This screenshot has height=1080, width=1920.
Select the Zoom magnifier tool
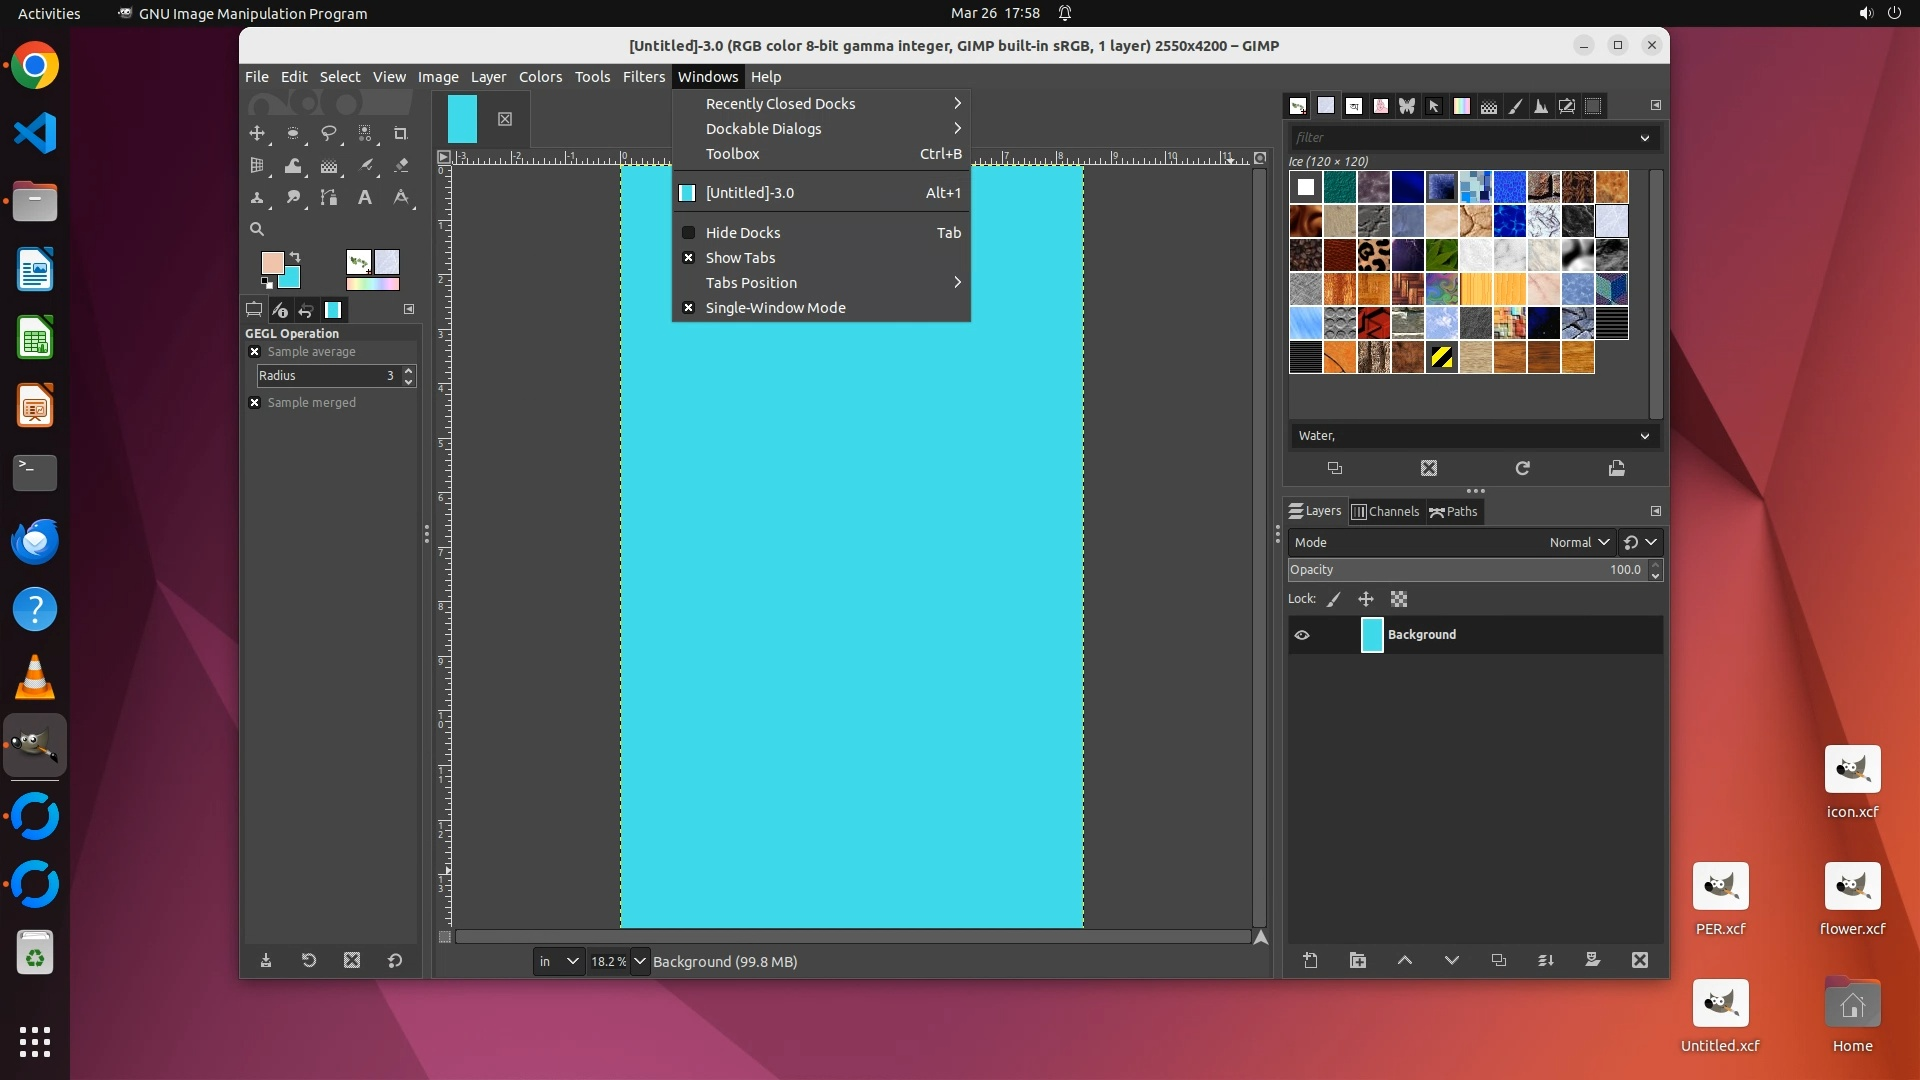pos(257,229)
